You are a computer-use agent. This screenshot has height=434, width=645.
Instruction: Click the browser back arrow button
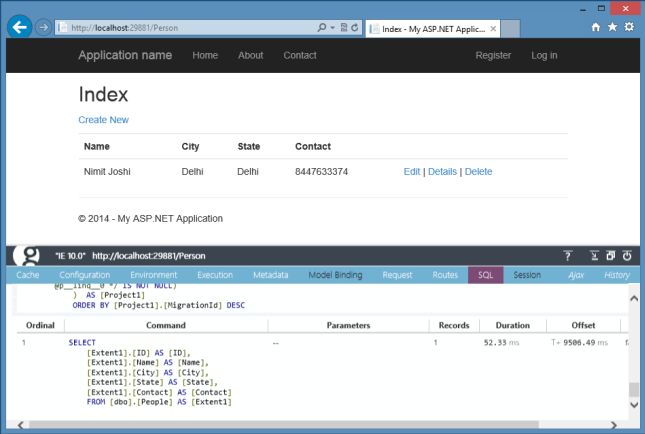point(19,27)
